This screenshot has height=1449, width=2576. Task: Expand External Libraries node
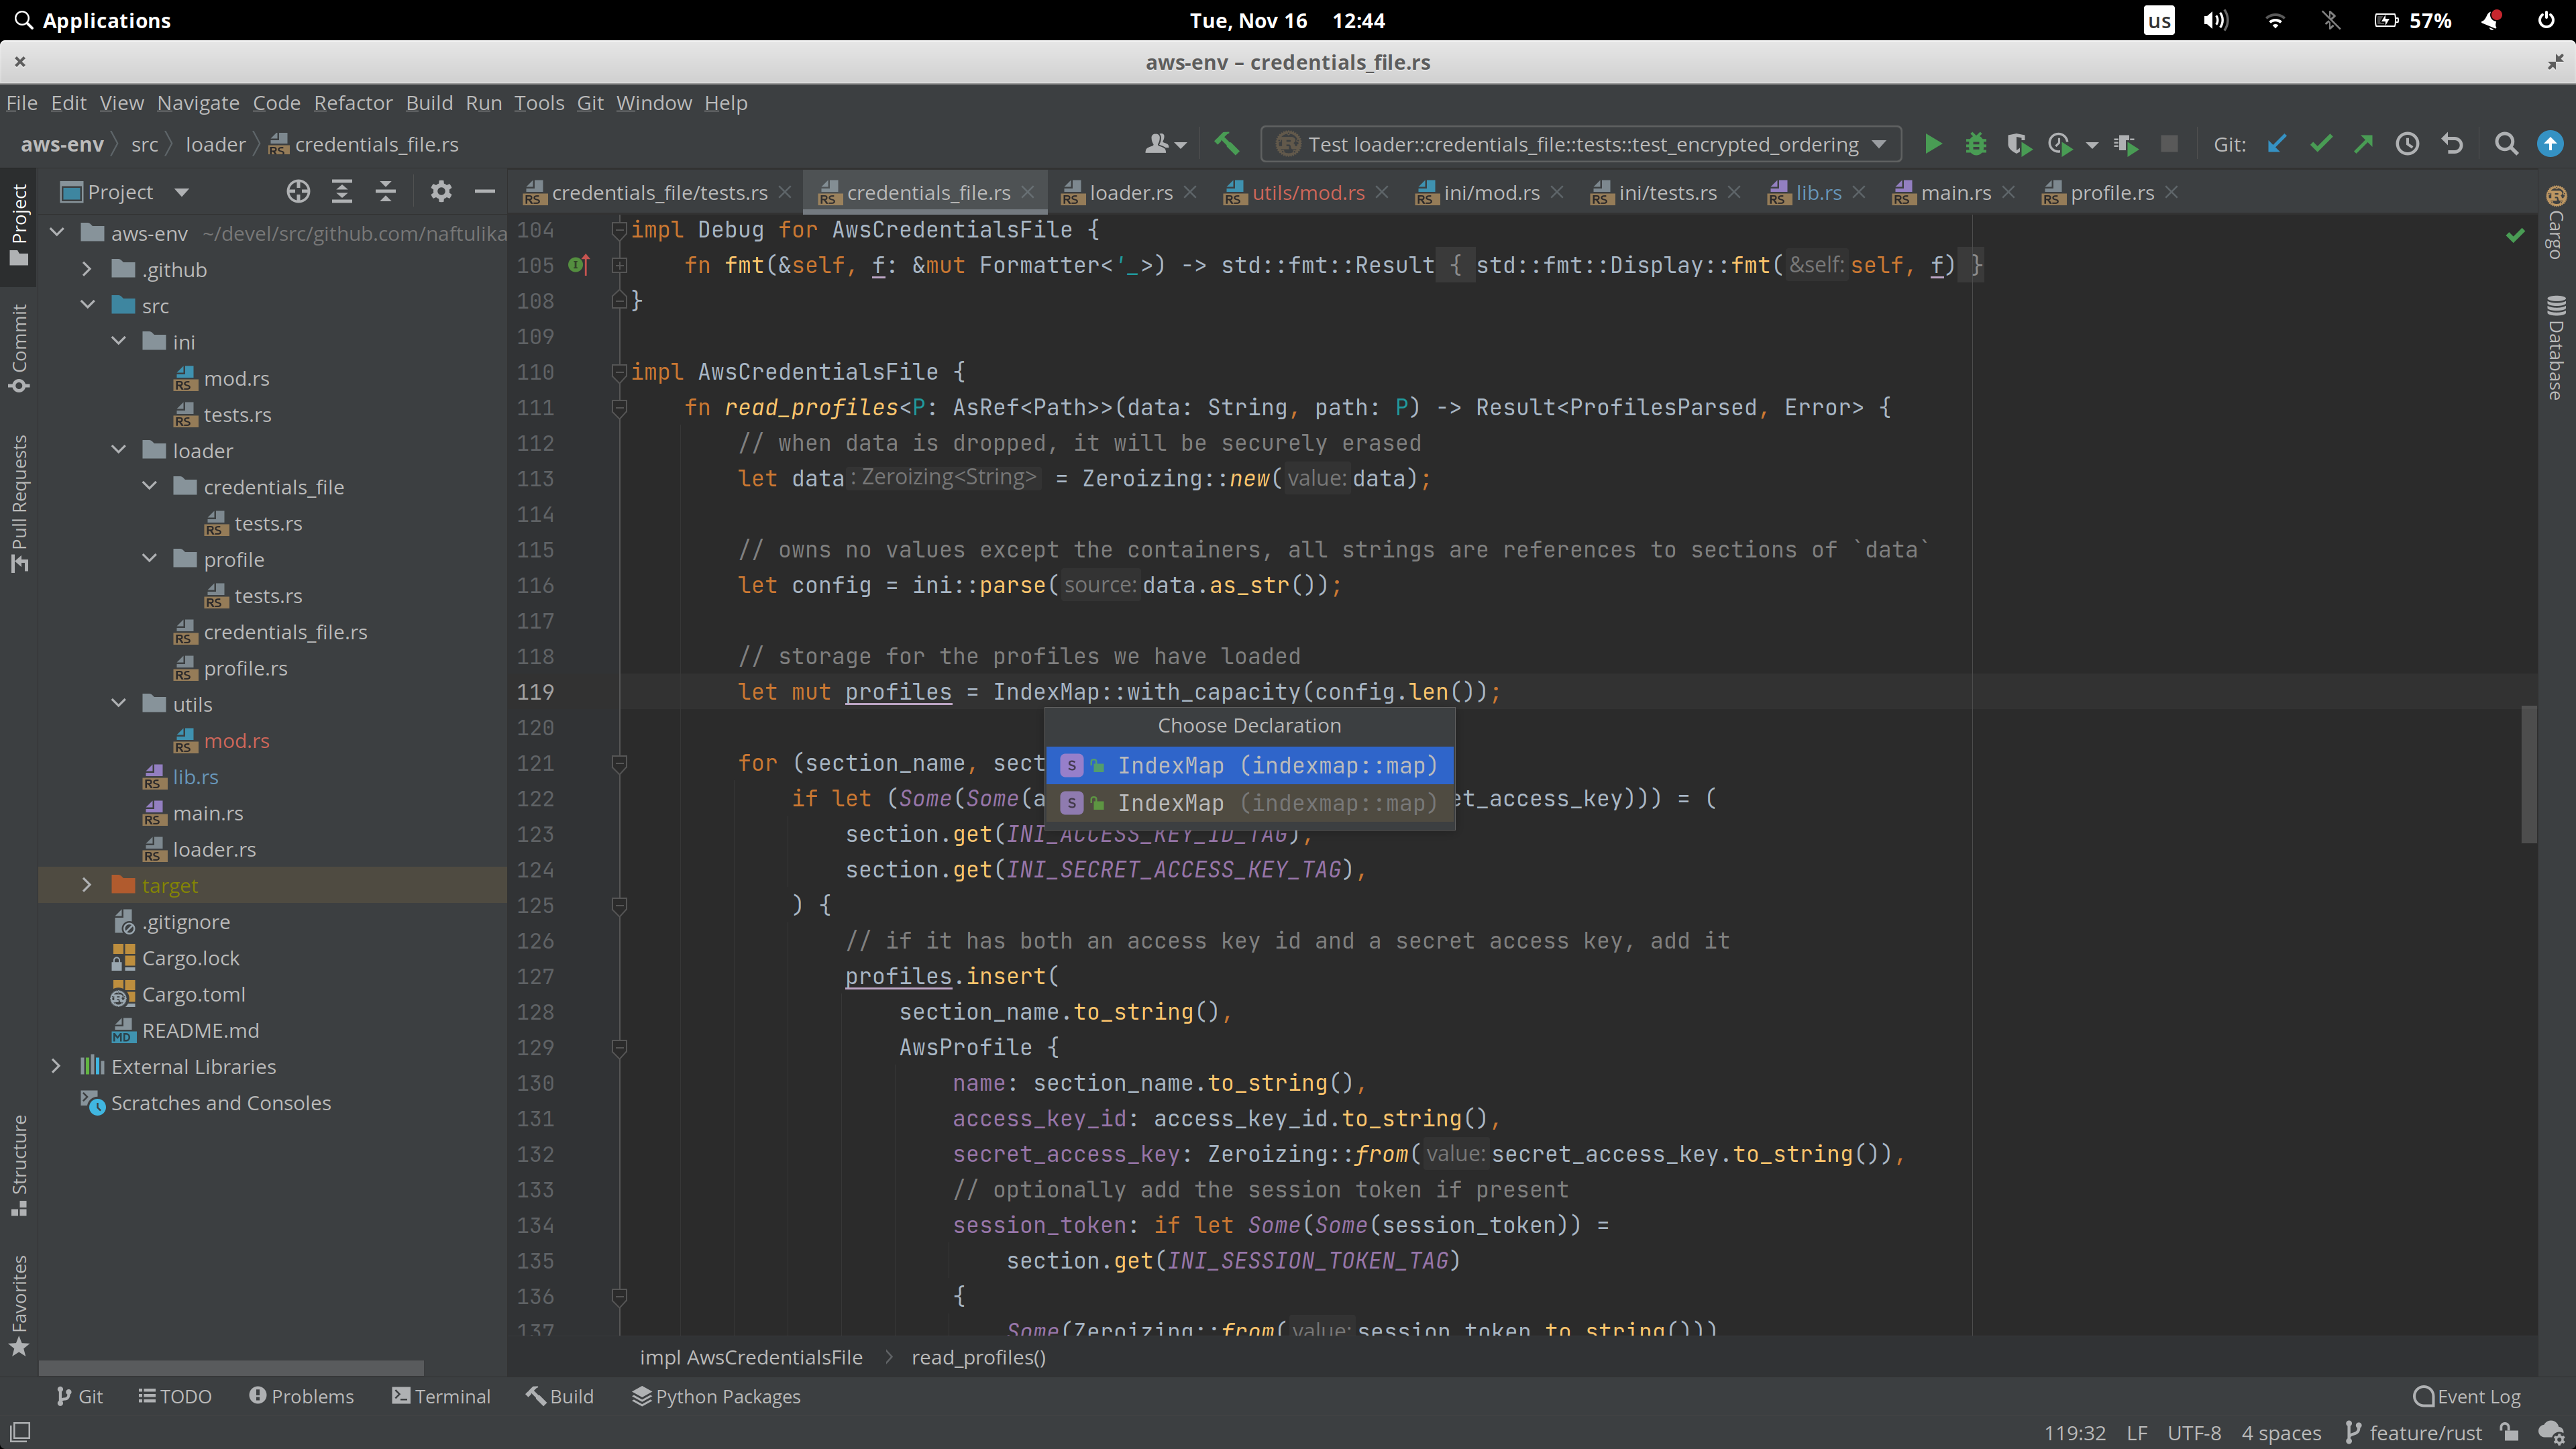[56, 1066]
